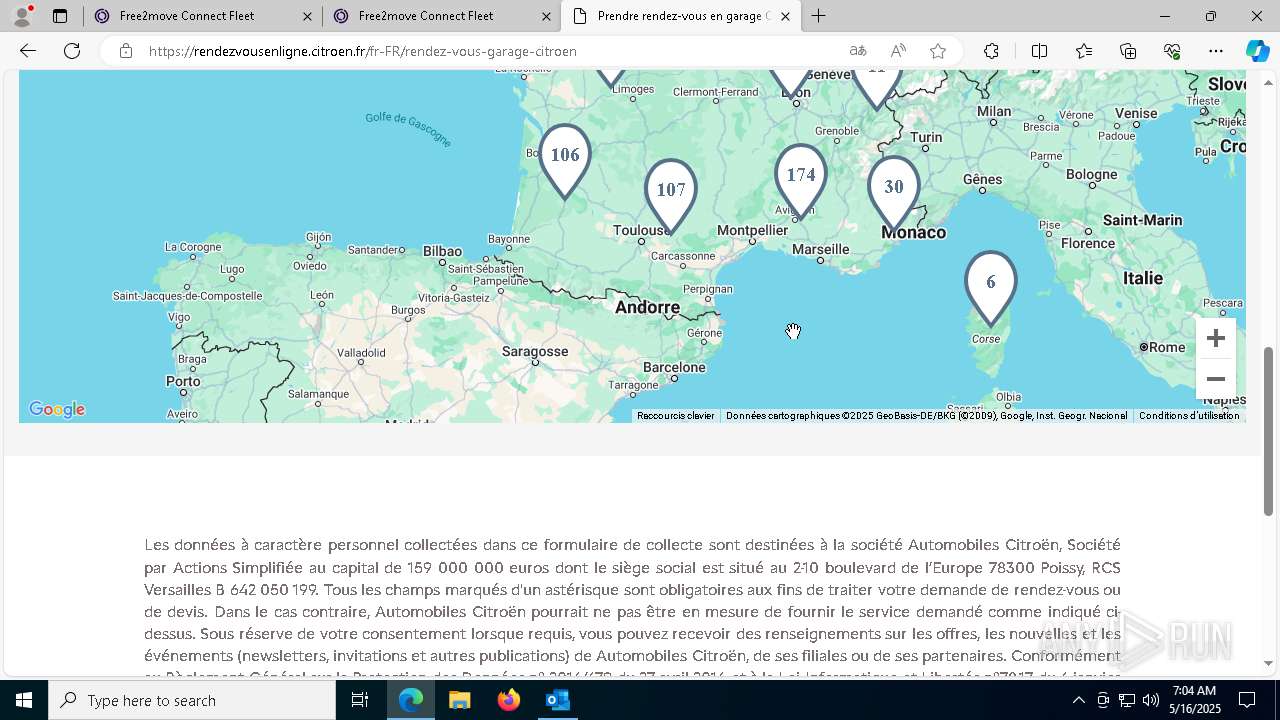This screenshot has width=1280, height=720.
Task: Open the 6 garages cluster on Corse
Action: click(x=991, y=287)
